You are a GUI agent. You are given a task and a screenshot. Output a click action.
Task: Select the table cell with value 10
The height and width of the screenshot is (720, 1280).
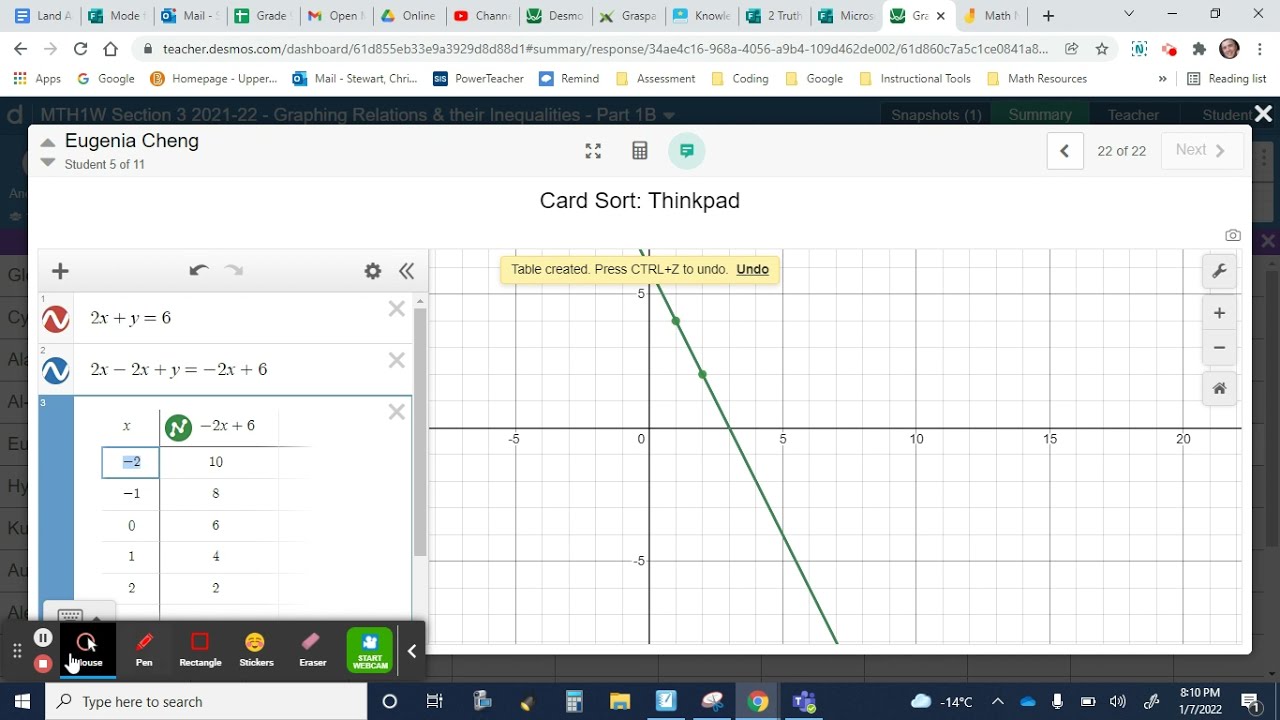(216, 462)
